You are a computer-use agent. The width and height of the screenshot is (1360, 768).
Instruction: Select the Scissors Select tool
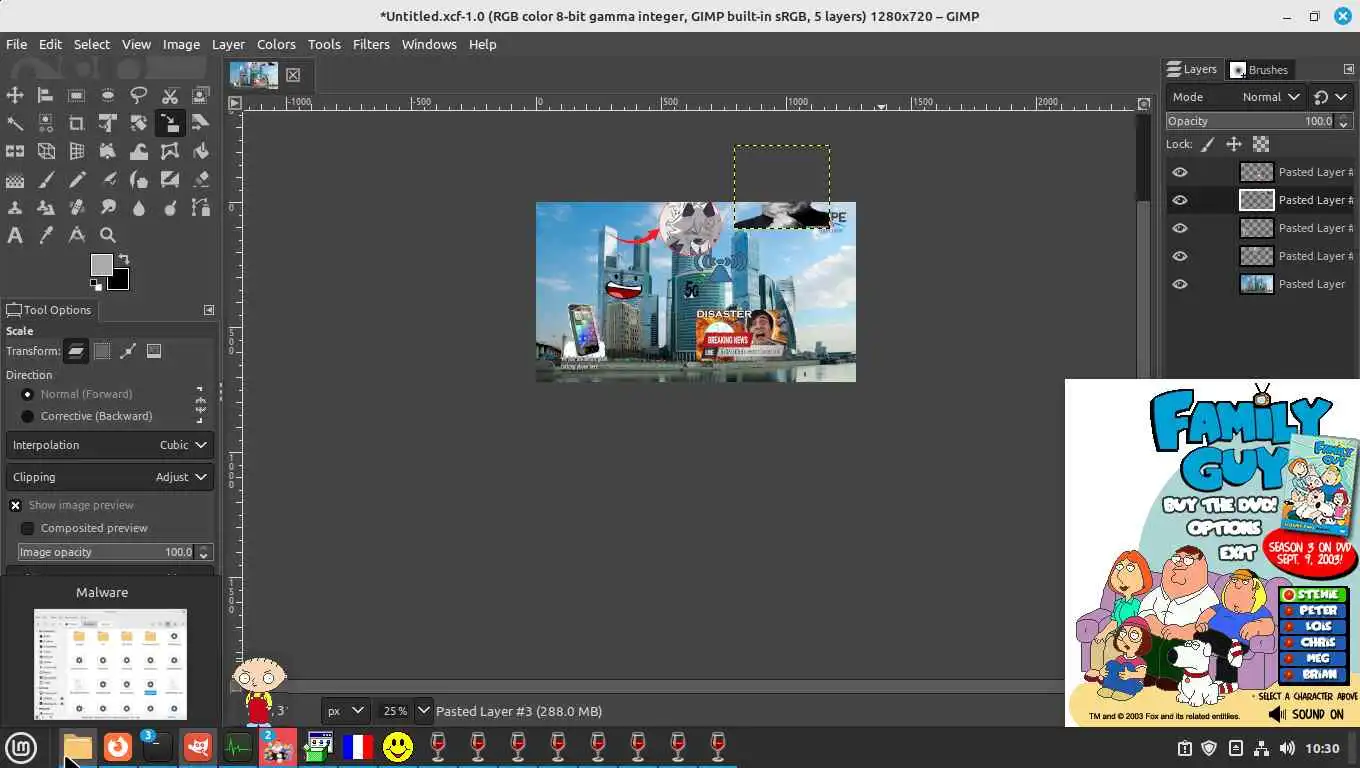click(170, 95)
